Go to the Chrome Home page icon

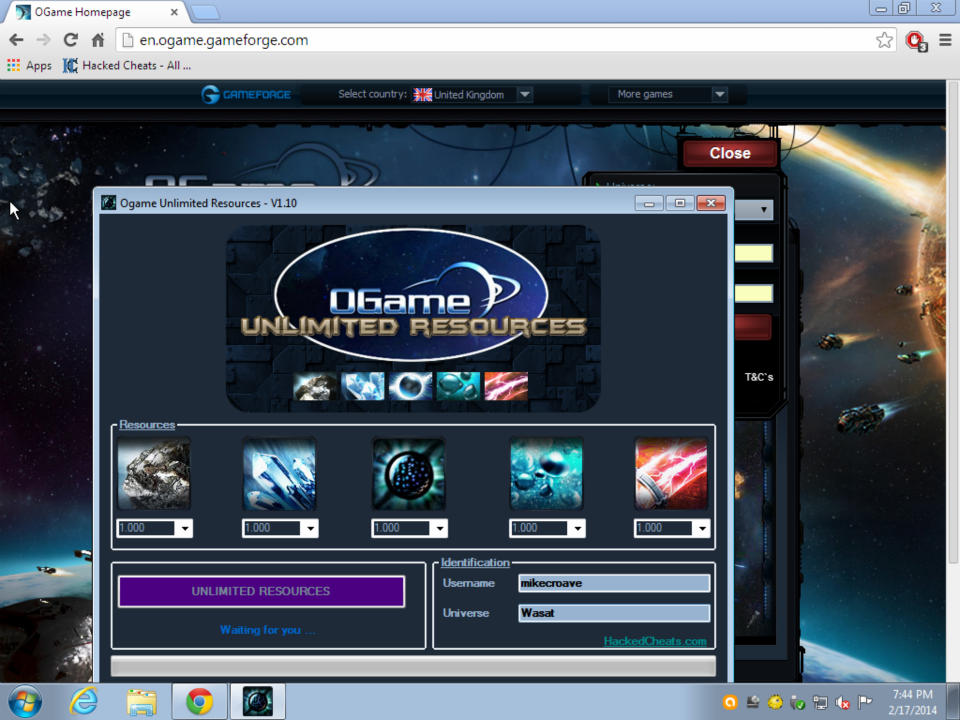[x=98, y=40]
